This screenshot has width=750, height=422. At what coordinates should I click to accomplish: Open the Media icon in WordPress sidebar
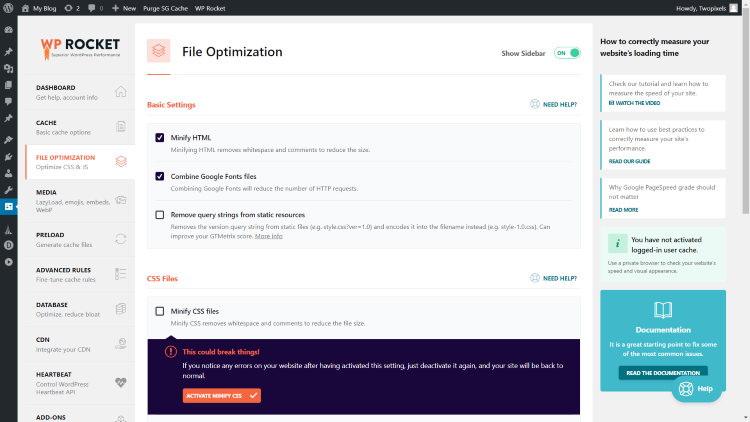(9, 68)
